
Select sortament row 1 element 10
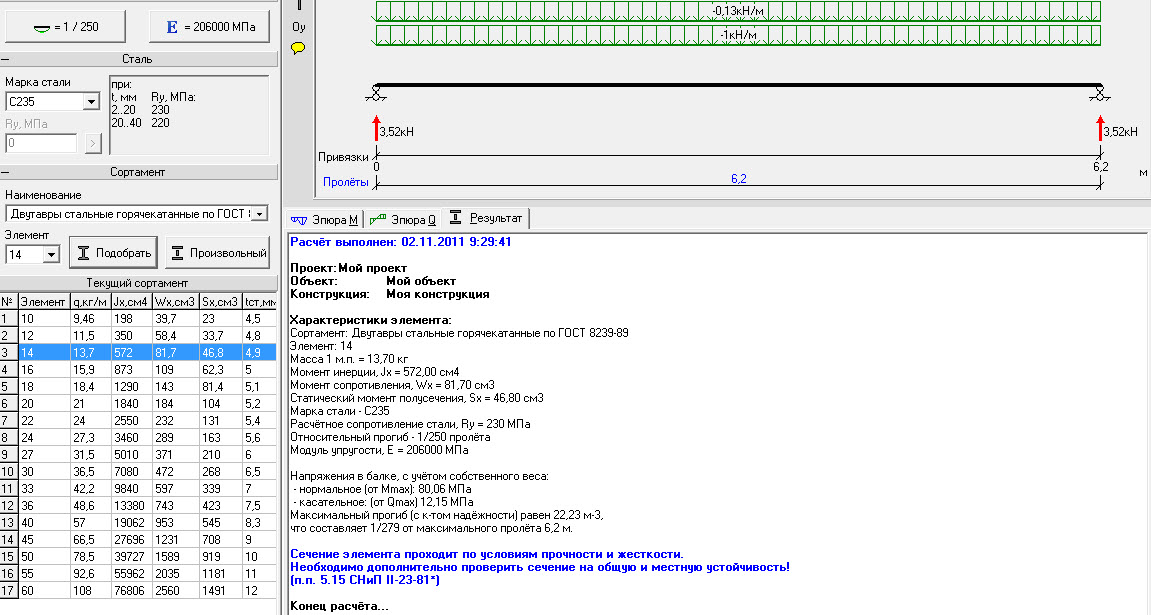point(138,319)
